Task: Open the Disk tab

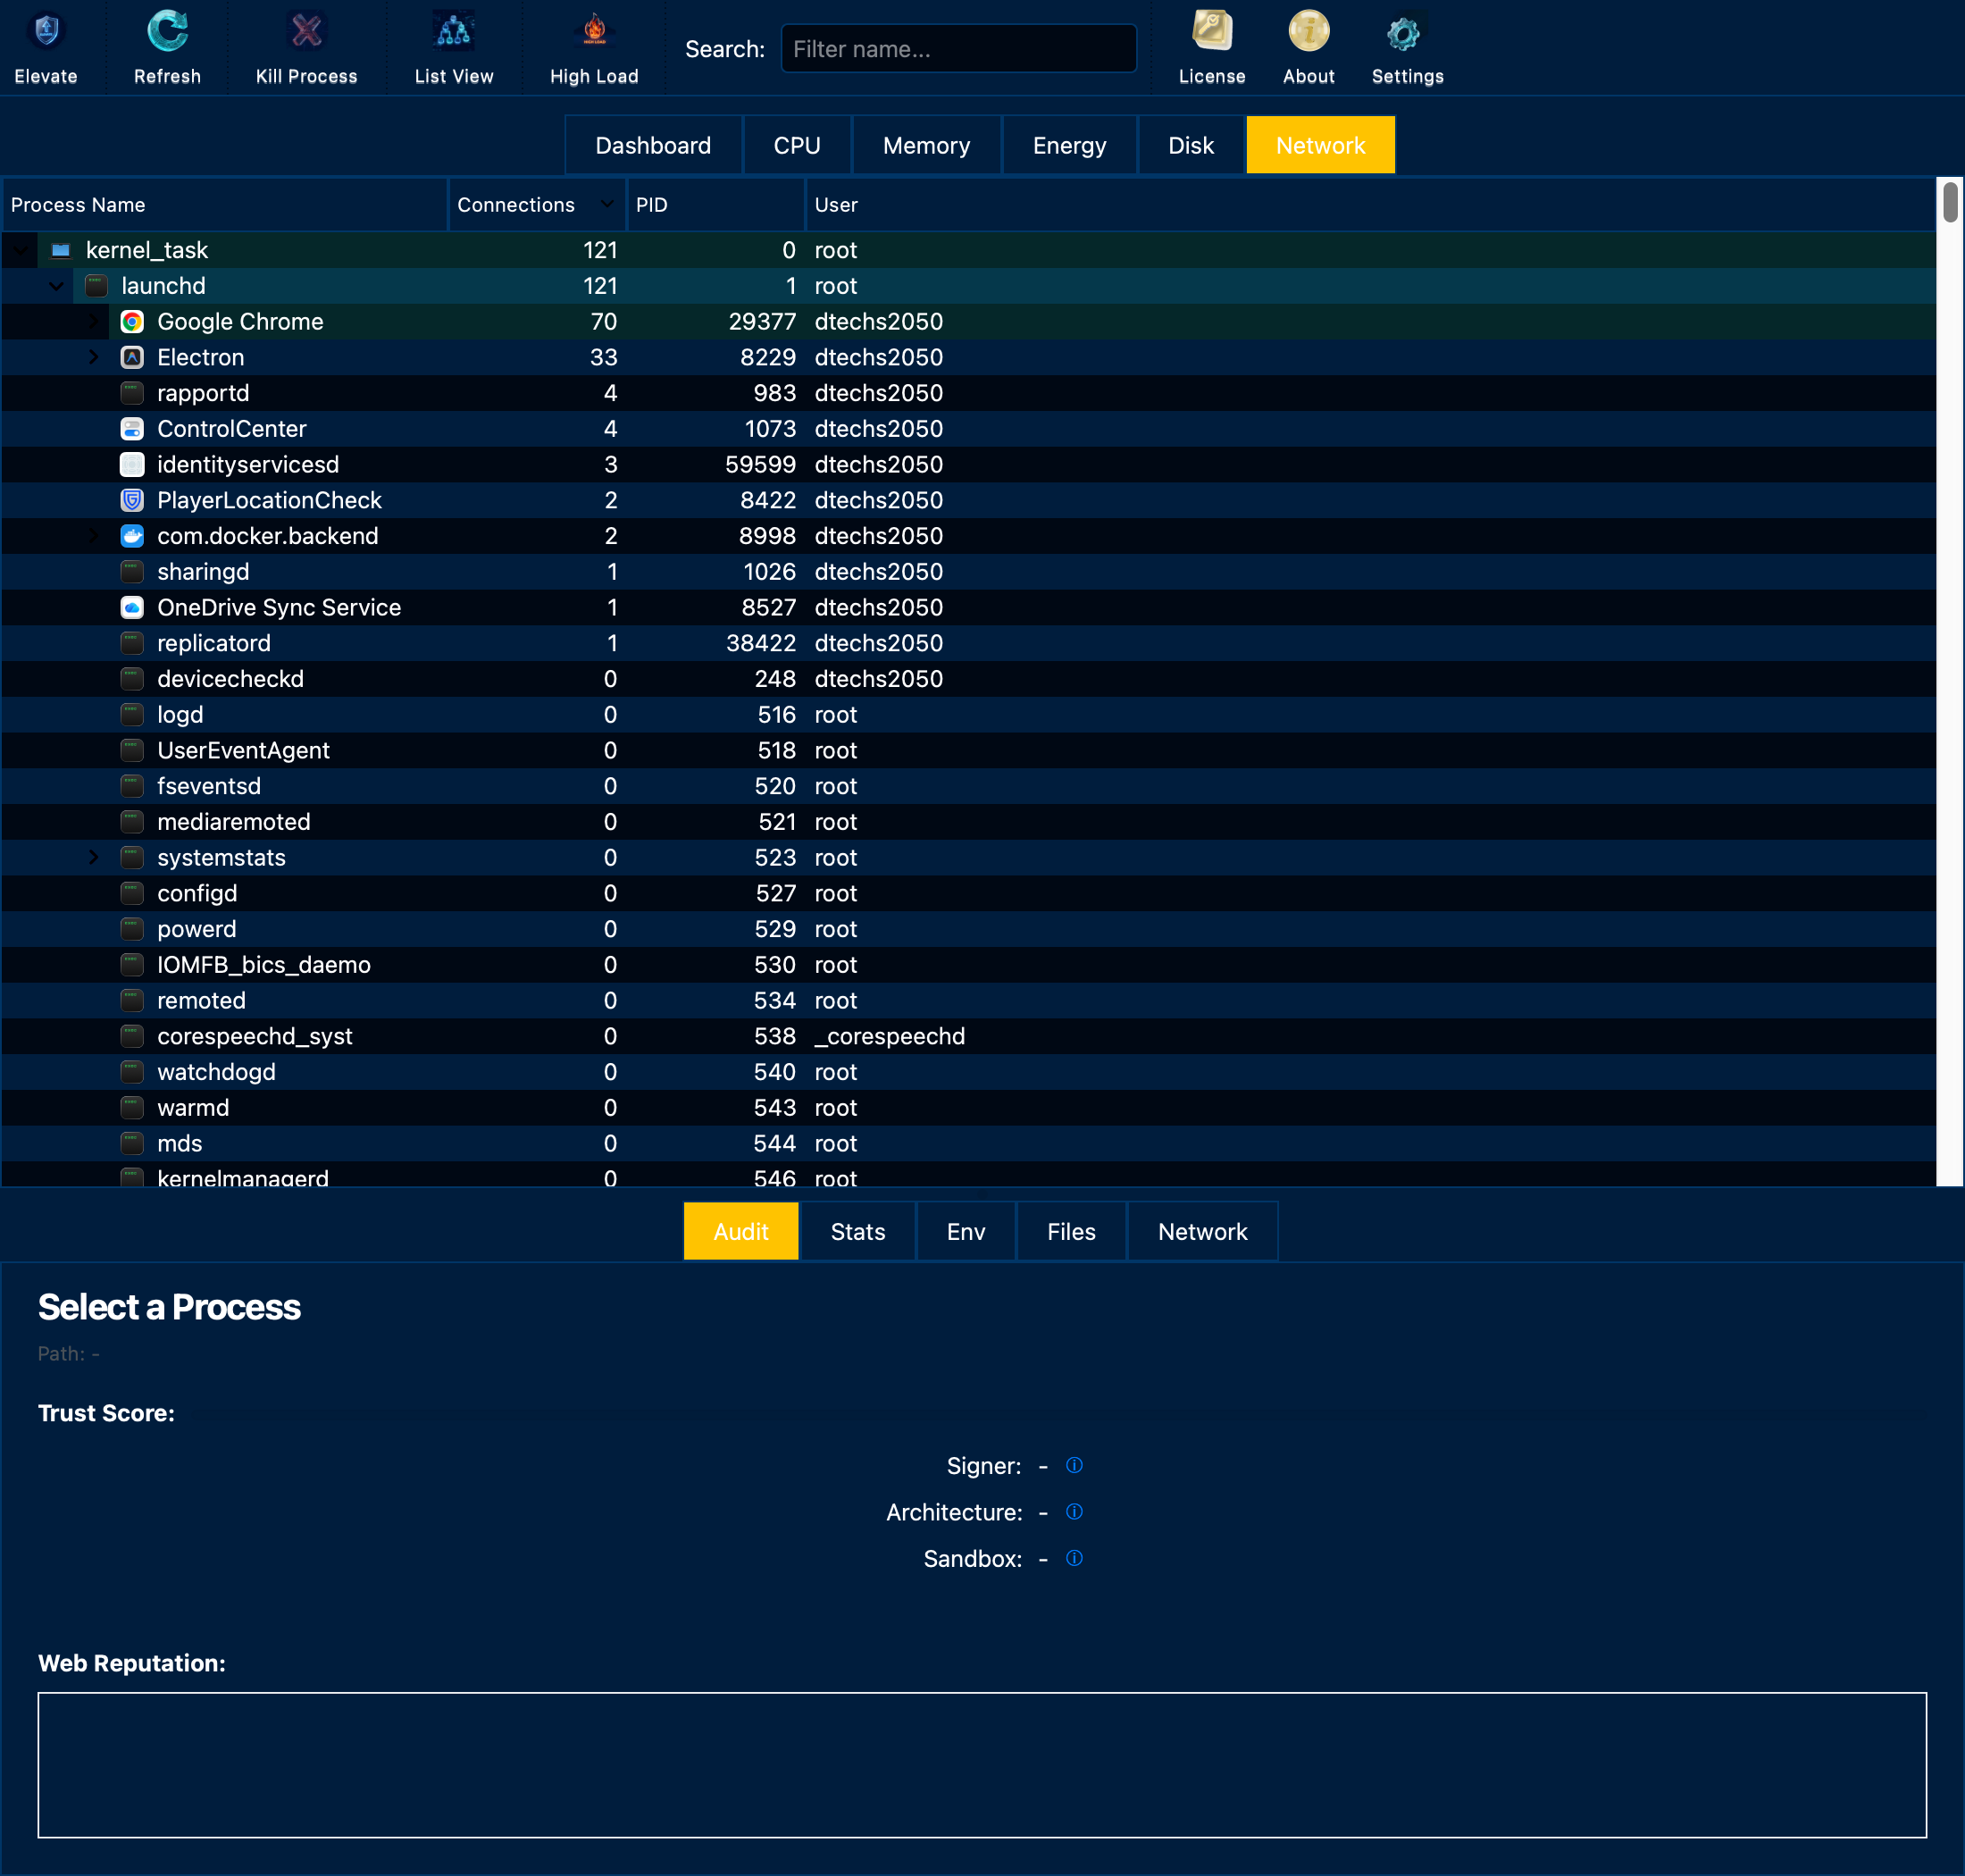Action: [x=1190, y=146]
